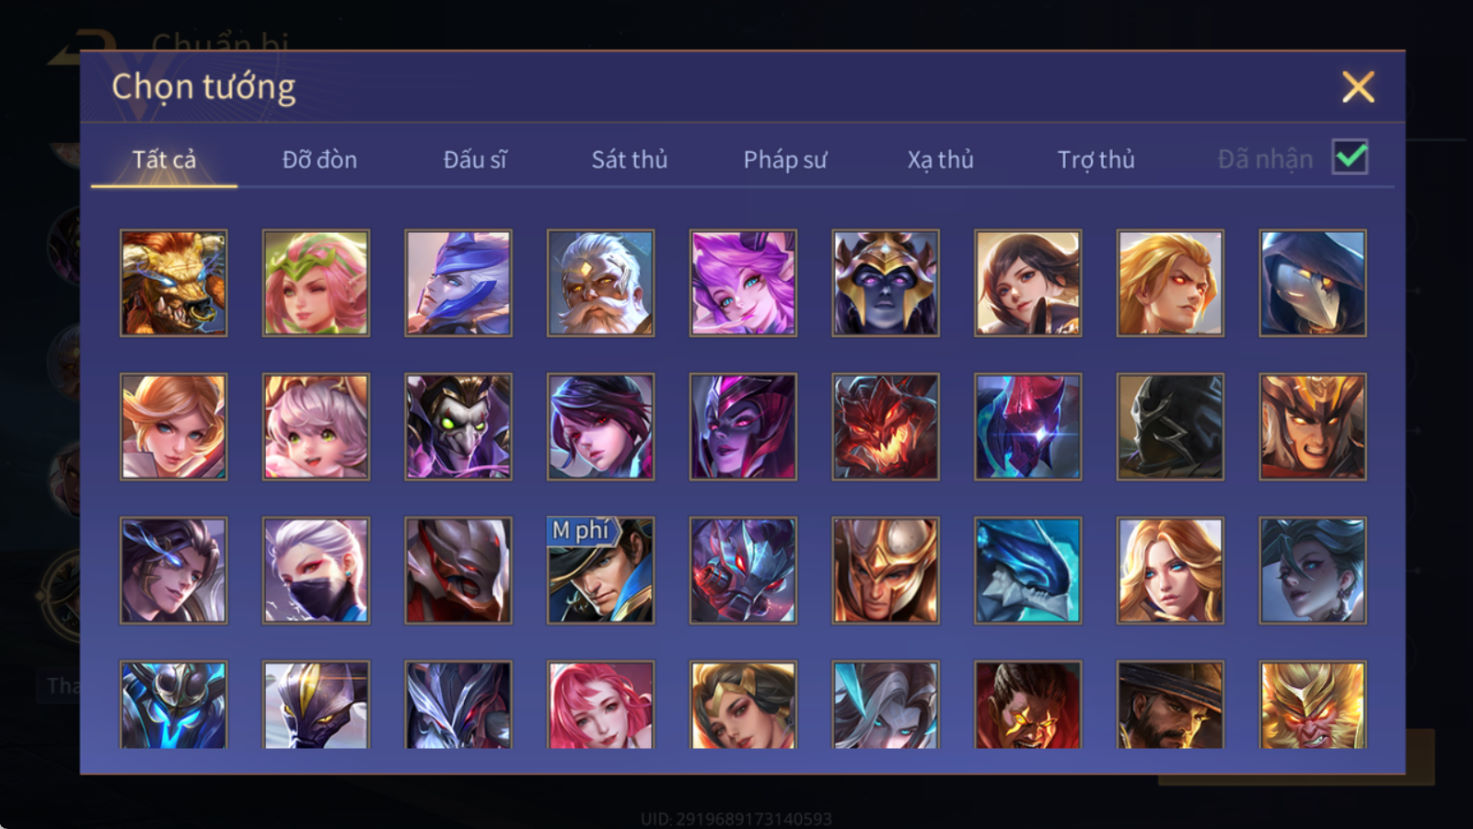1473x829 pixels.
Task: Close the 'Chọn tướng' dialog
Action: 1358,87
